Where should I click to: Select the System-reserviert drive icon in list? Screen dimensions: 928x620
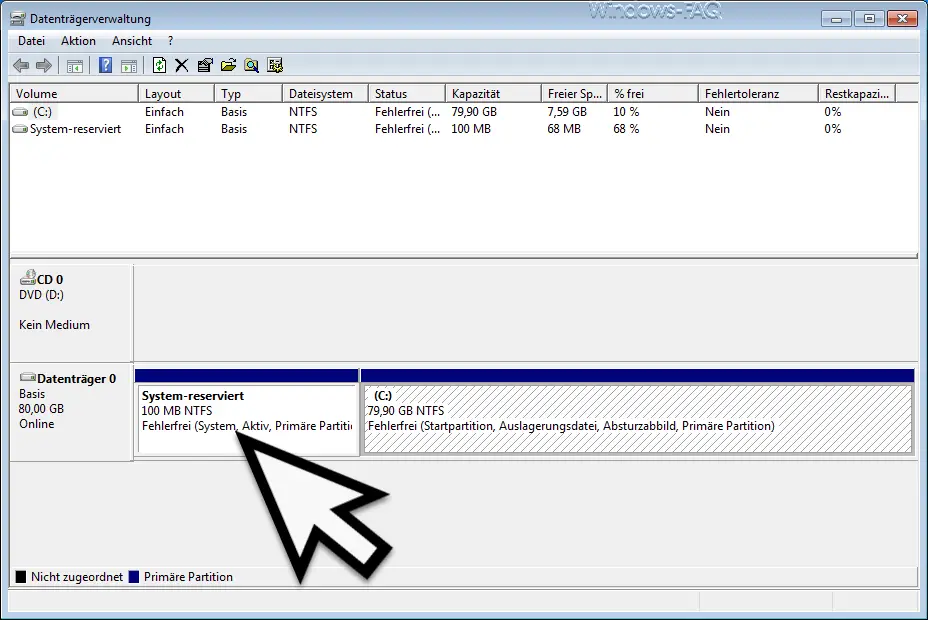(20, 129)
